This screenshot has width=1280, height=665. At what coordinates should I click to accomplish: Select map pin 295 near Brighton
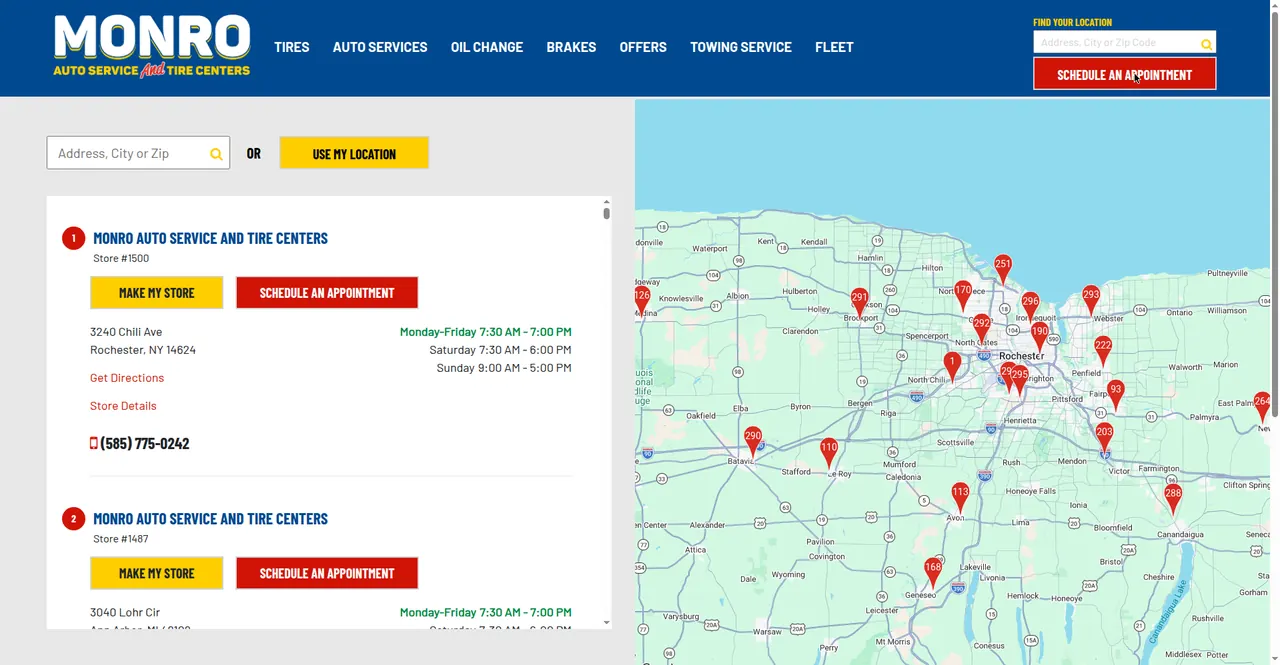tap(1020, 378)
